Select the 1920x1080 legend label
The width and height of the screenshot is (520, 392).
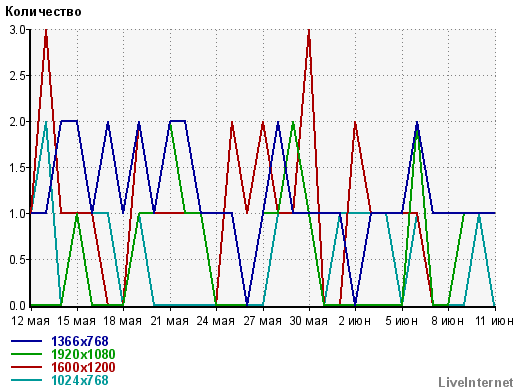click(x=83, y=354)
